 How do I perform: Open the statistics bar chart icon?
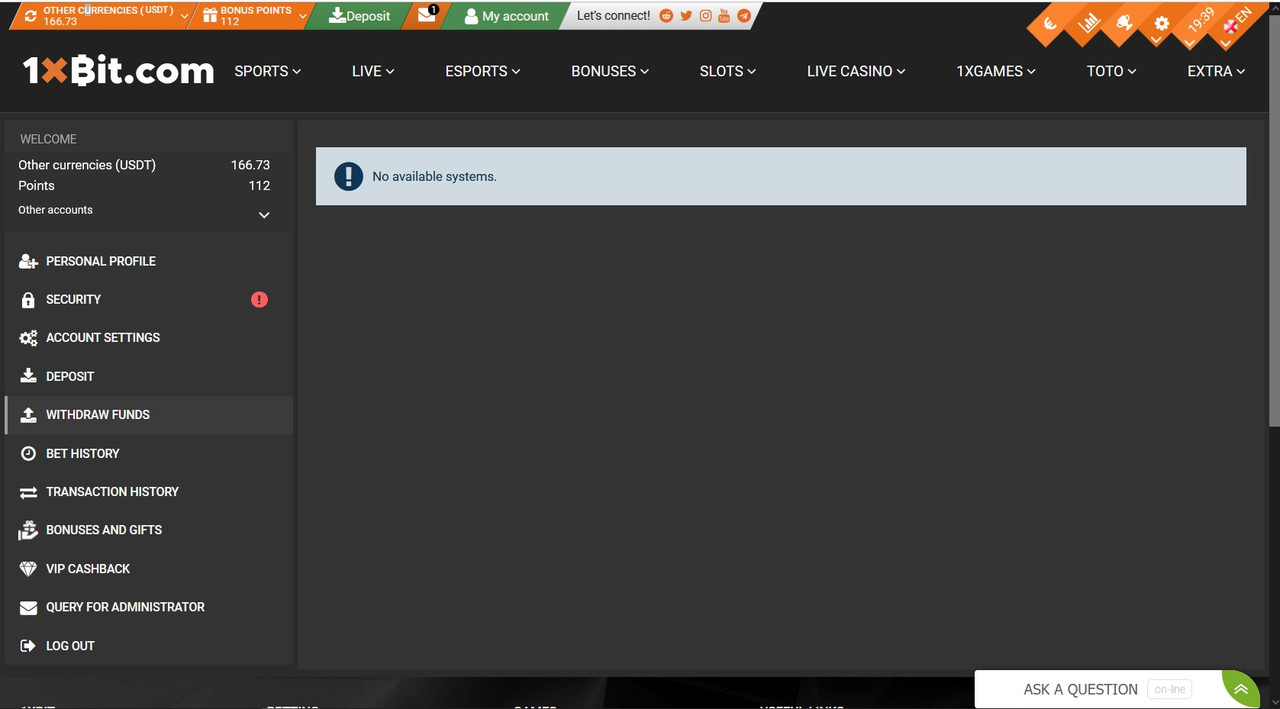[x=1088, y=22]
